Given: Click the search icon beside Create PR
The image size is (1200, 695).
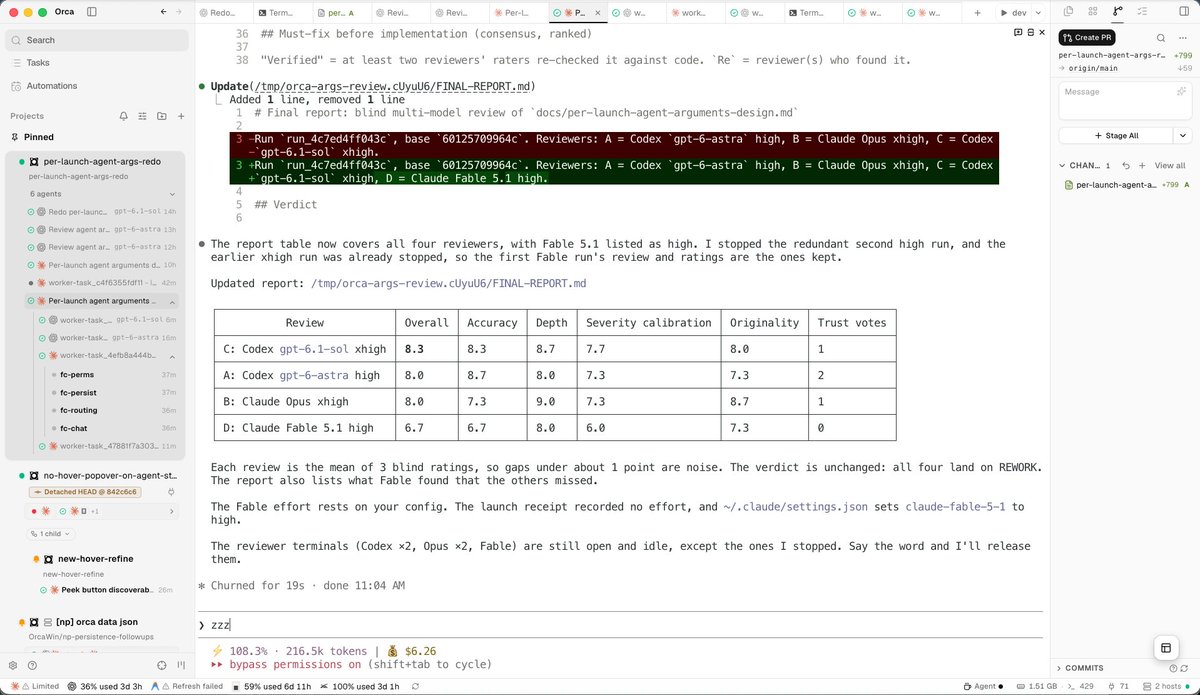Looking at the screenshot, I should point(1160,37).
